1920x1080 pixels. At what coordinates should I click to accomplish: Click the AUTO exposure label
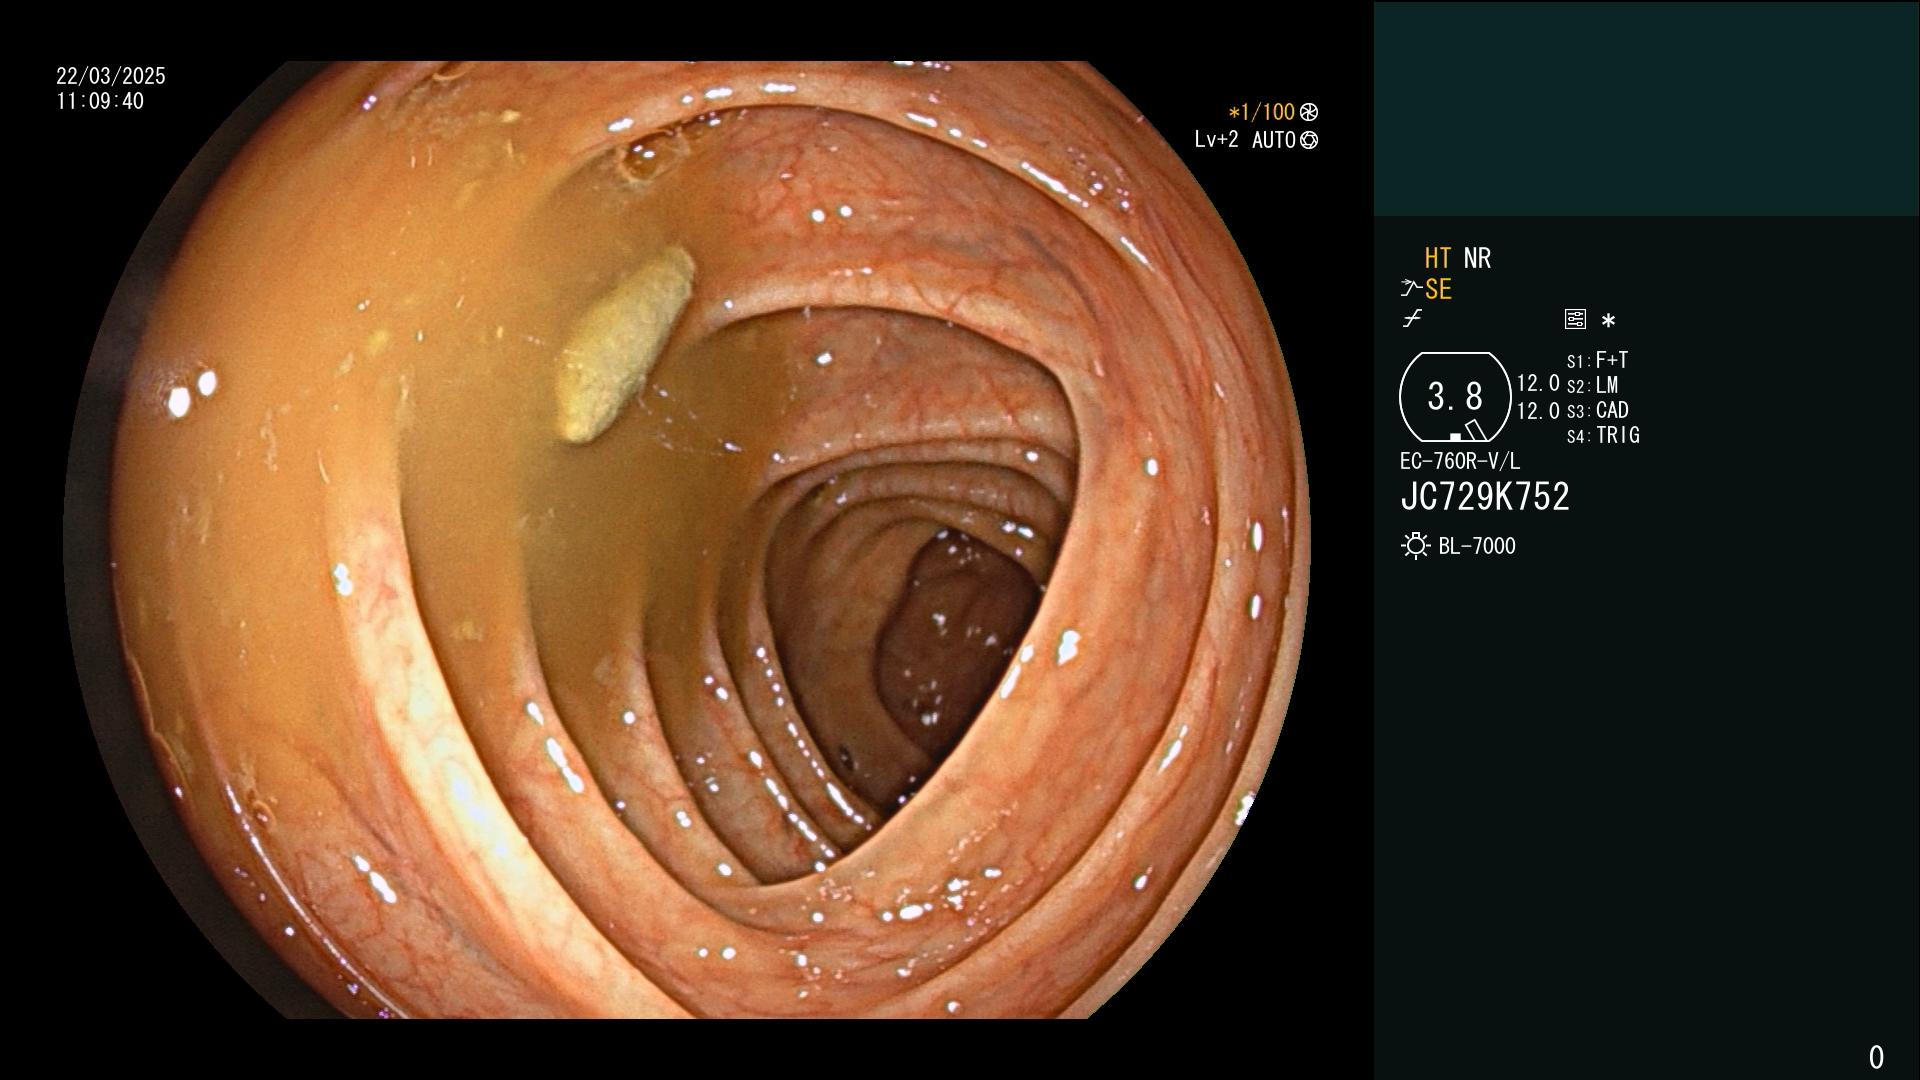[1273, 140]
